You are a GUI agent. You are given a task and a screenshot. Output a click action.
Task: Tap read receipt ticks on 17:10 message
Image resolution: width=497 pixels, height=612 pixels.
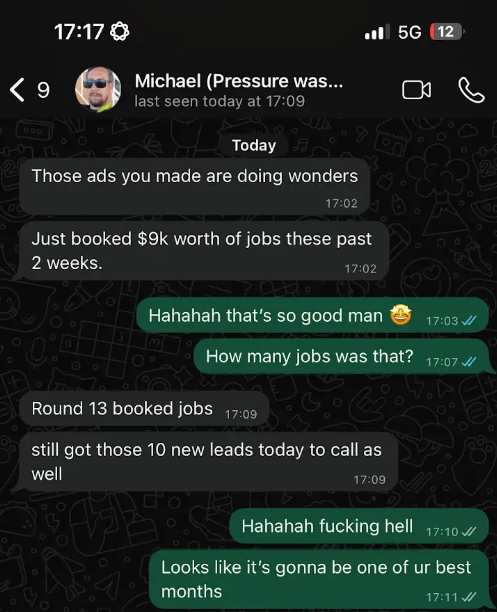click(x=469, y=532)
